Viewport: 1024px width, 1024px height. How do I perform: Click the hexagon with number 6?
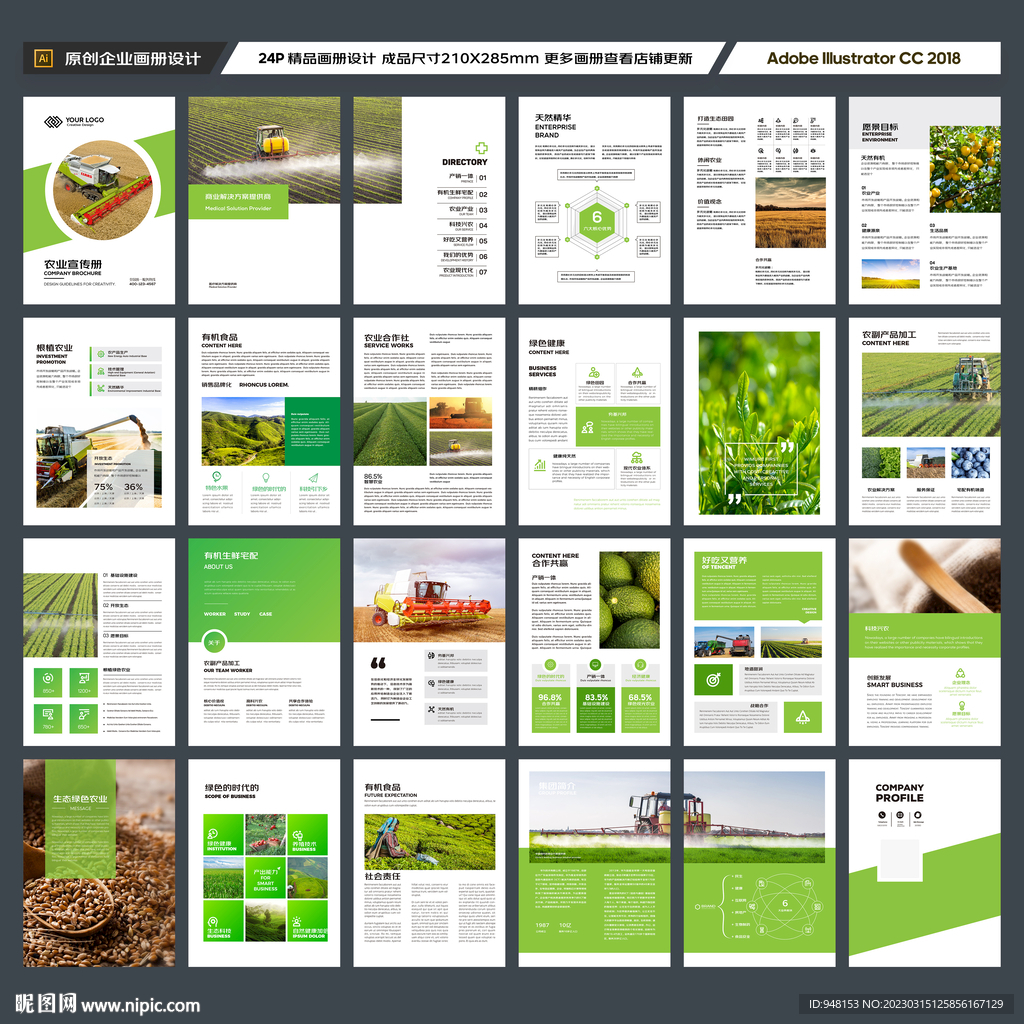[597, 219]
